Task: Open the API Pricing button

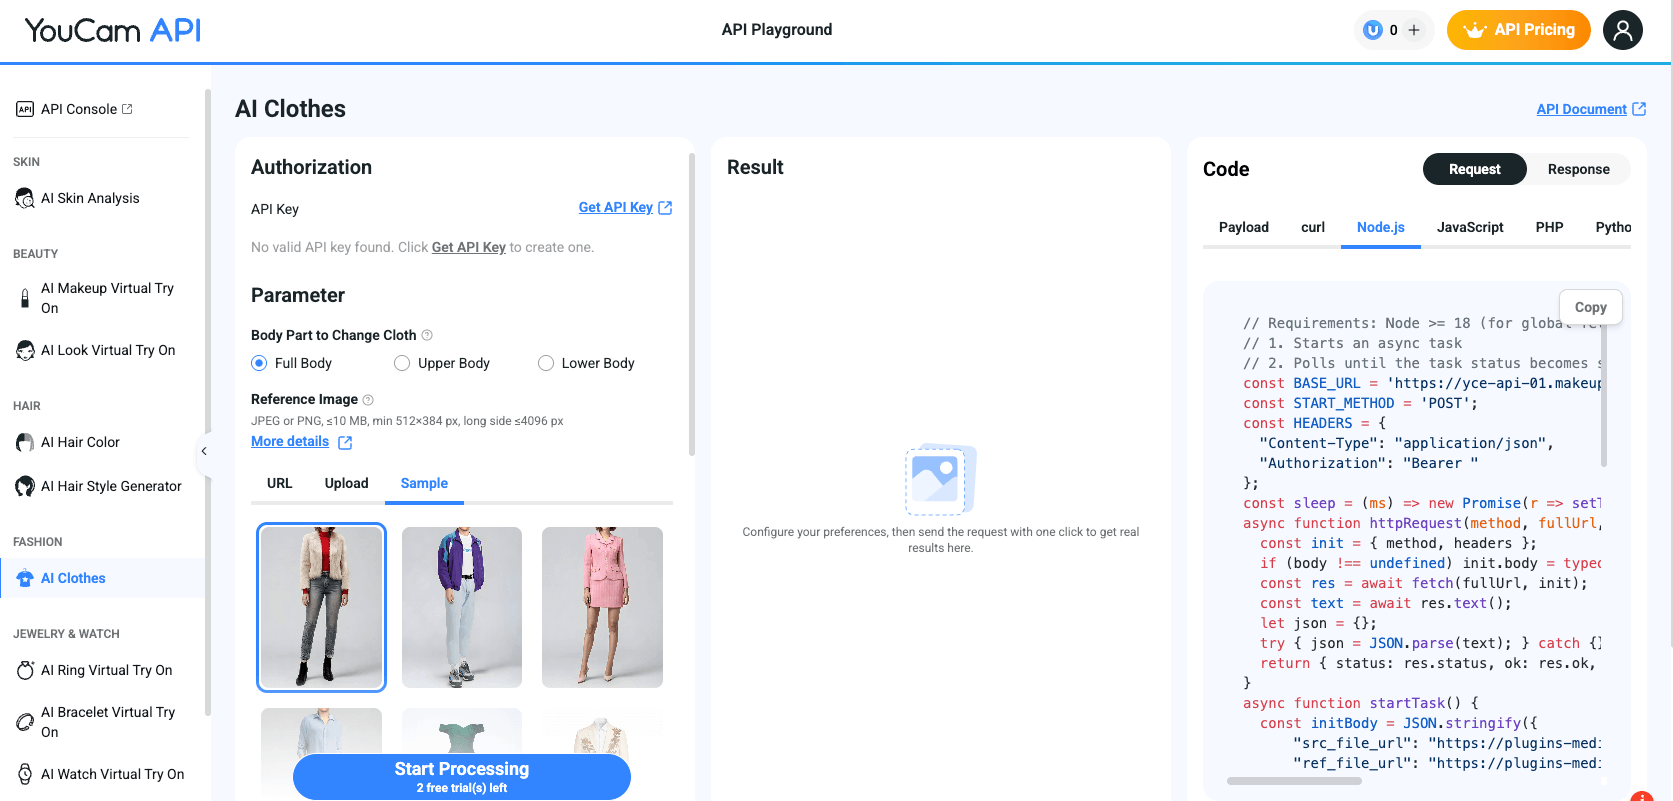Action: (1518, 30)
